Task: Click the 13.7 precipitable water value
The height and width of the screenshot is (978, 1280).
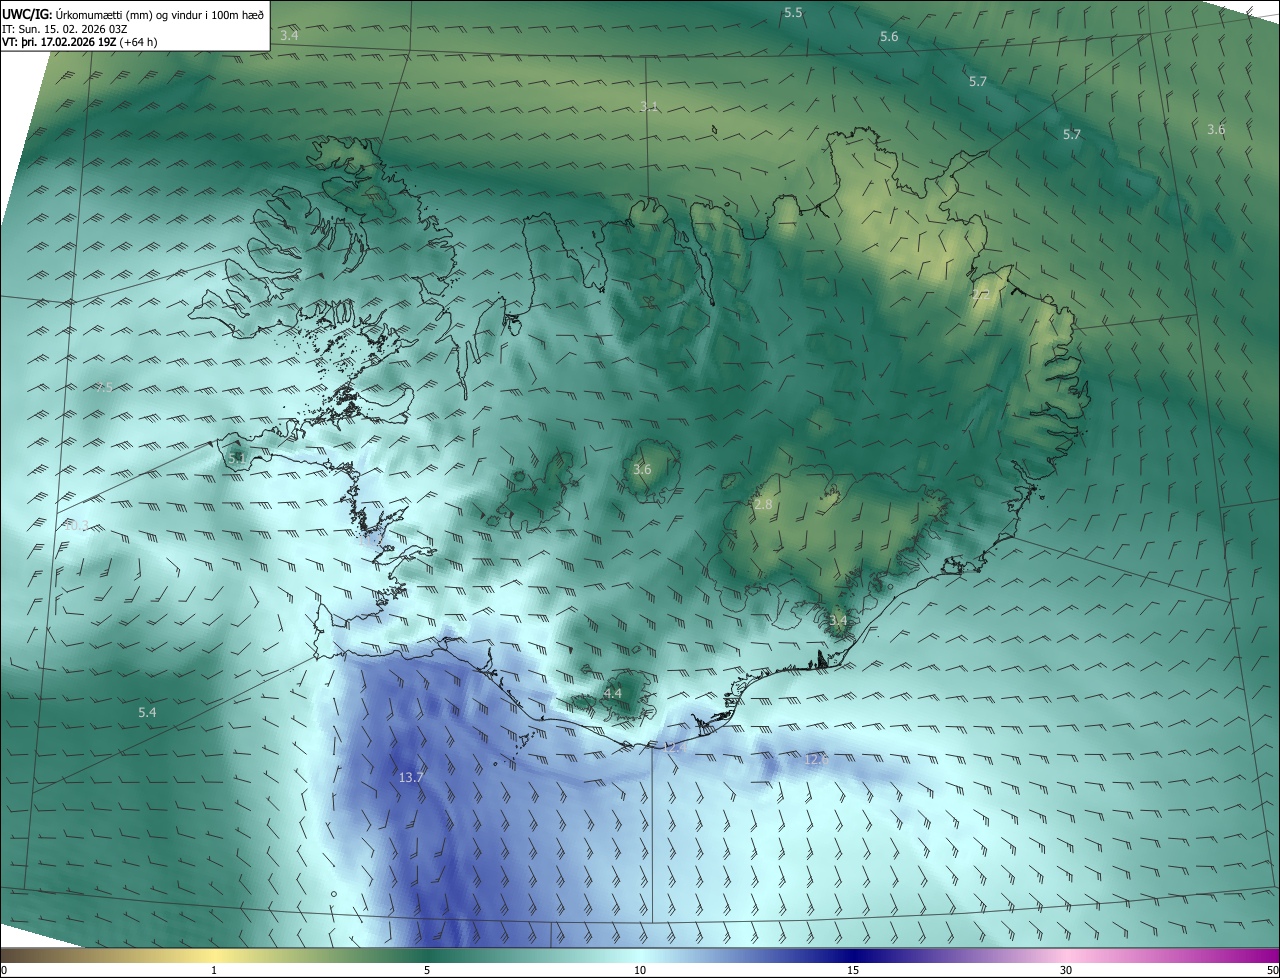Action: 411,777
